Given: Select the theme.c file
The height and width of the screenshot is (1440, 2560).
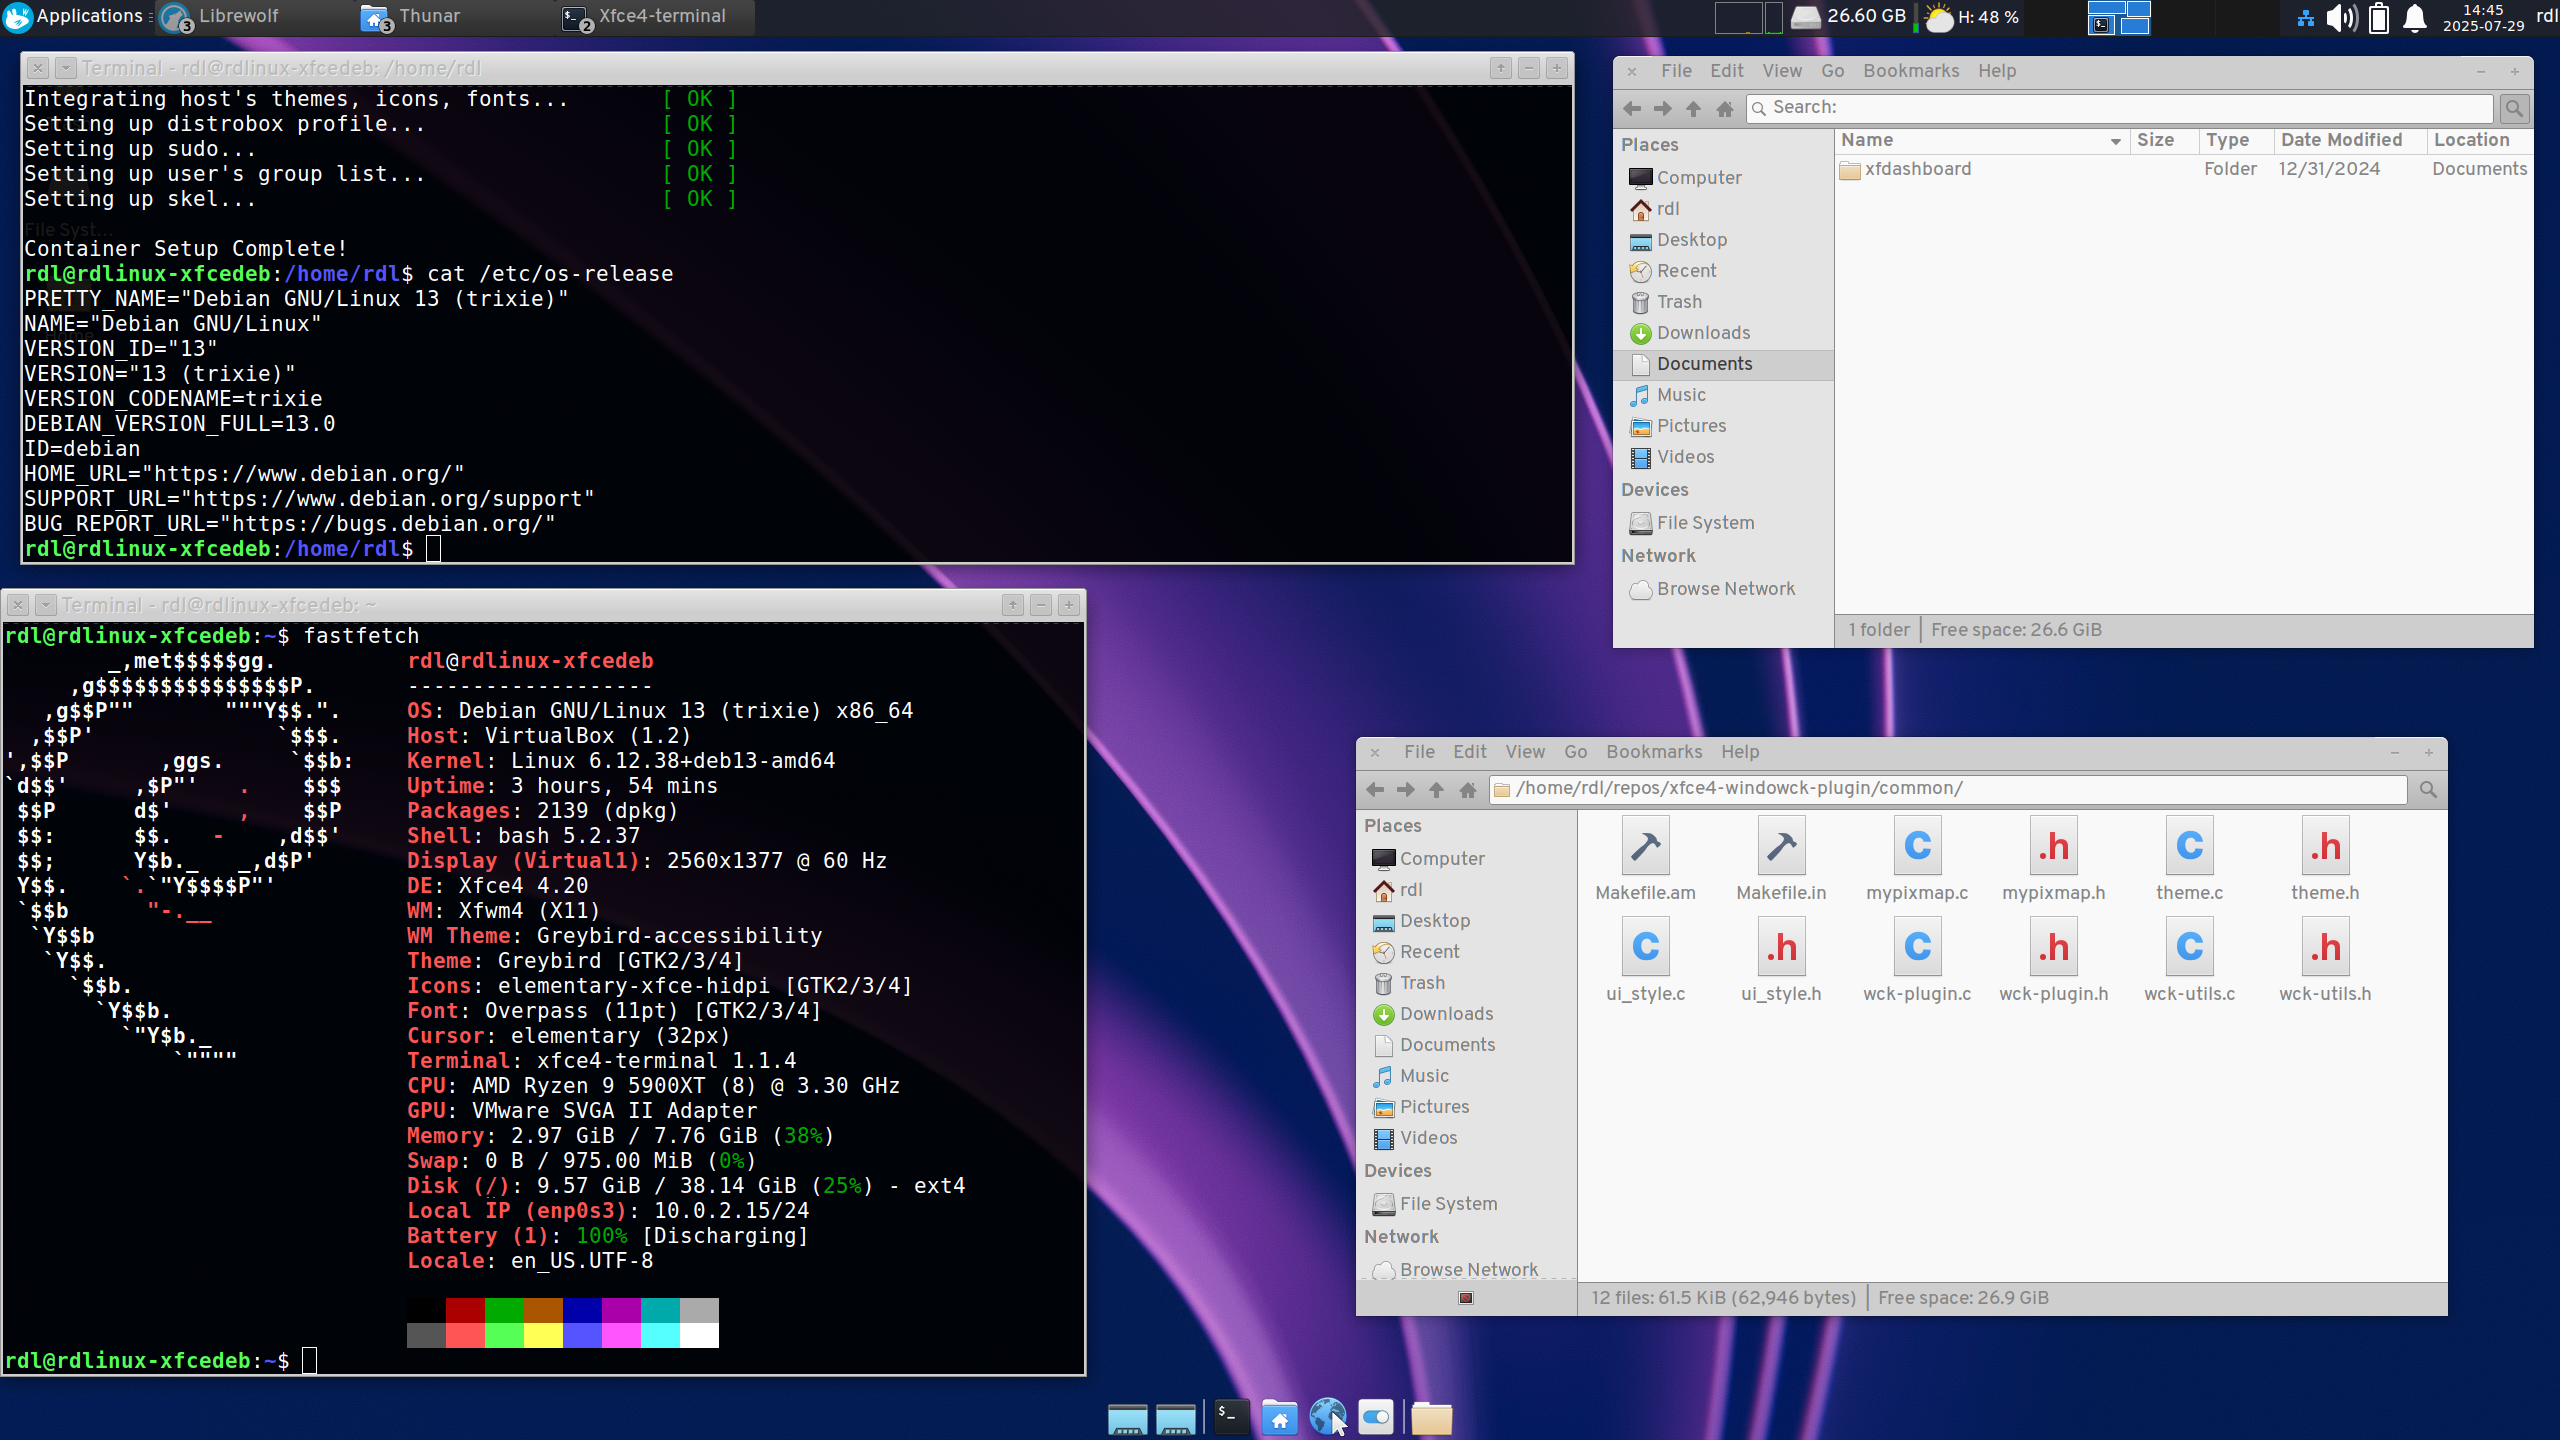Looking at the screenshot, I should (2189, 860).
